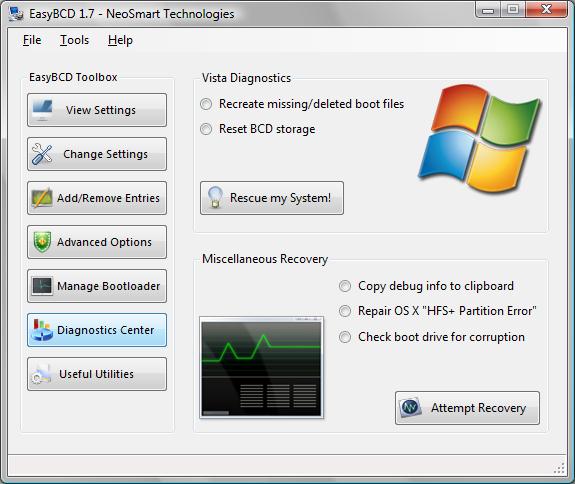Click the green shield Advanced Options icon
The width and height of the screenshot is (575, 484).
click(42, 242)
